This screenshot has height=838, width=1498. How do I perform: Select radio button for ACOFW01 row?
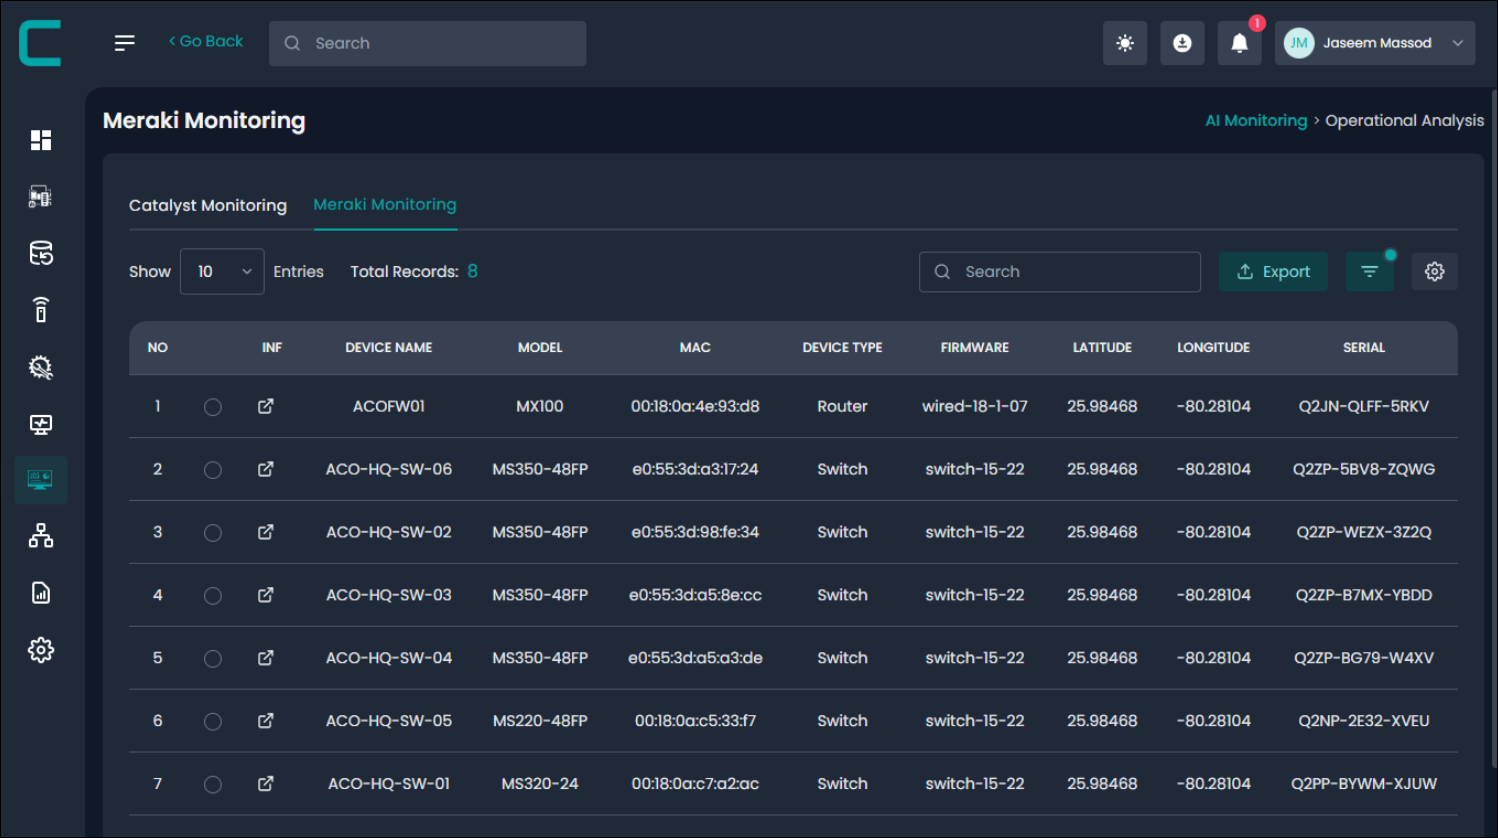click(x=213, y=407)
